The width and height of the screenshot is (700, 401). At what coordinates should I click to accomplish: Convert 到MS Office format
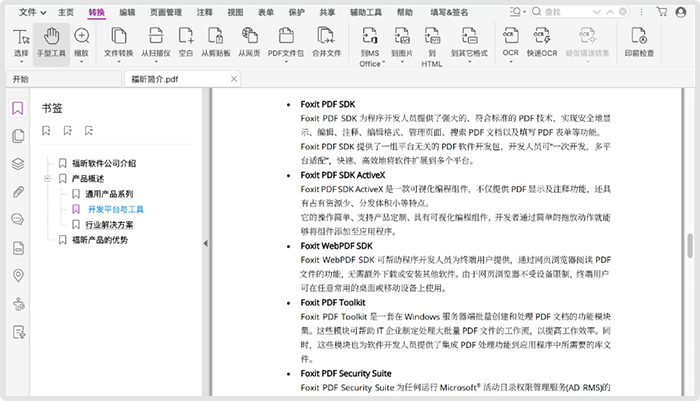370,47
